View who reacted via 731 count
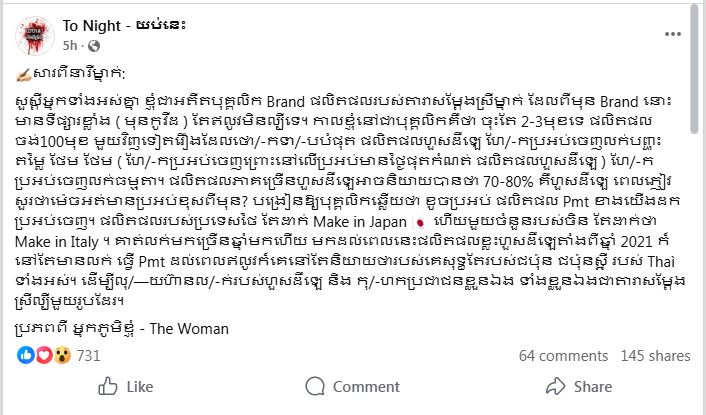 tap(89, 356)
